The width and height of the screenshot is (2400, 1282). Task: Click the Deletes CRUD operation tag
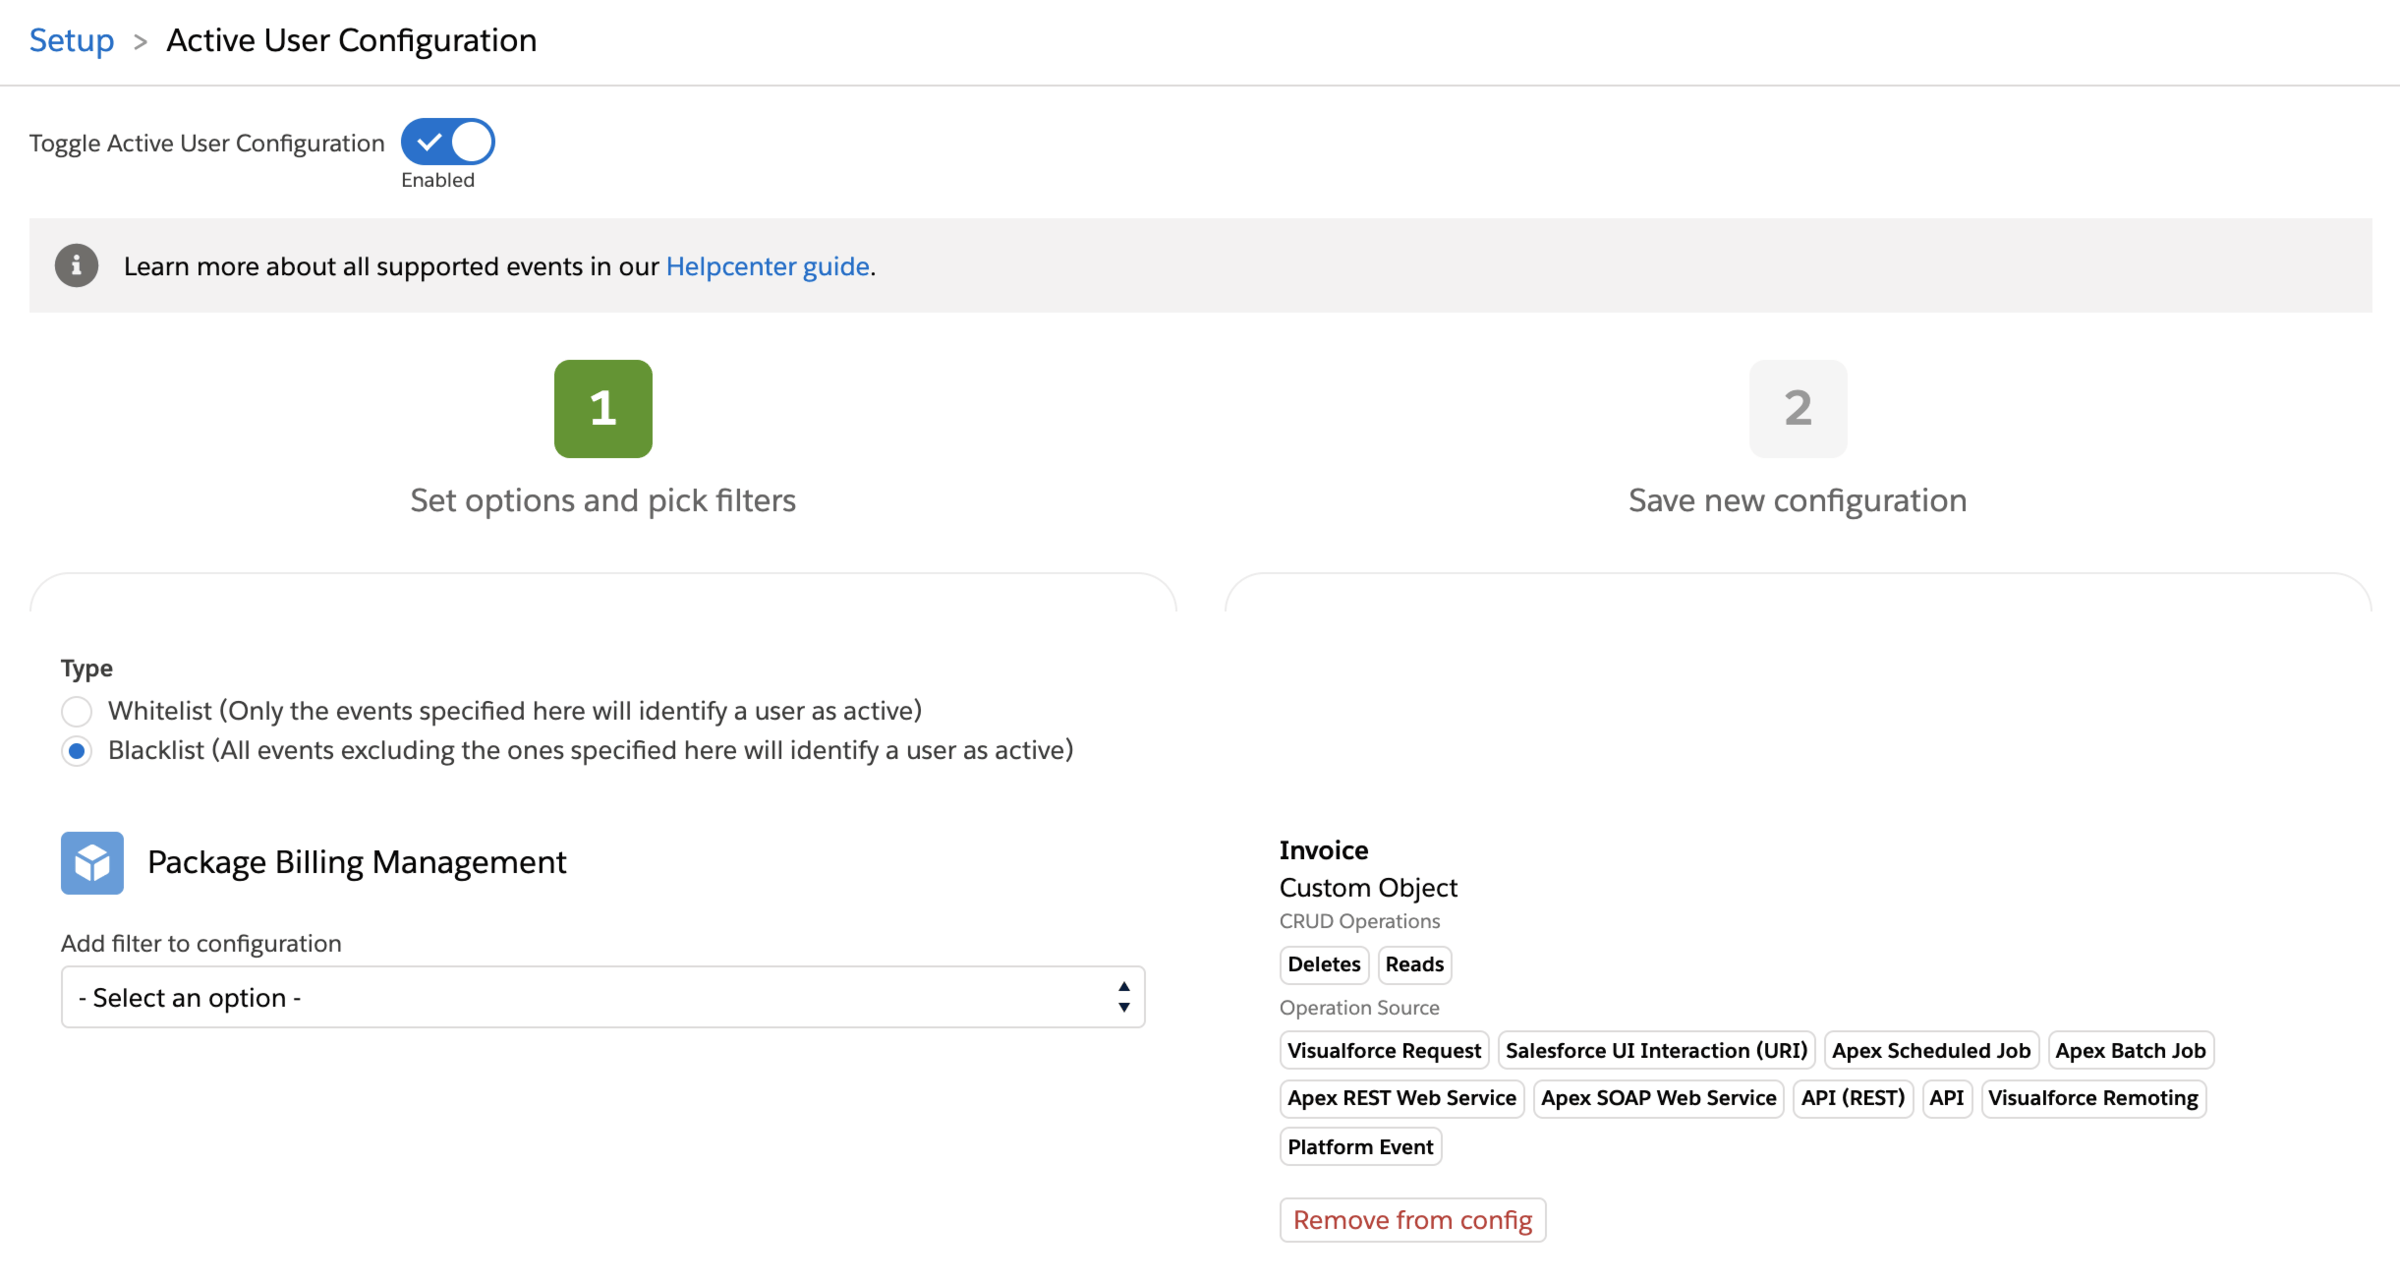tap(1323, 964)
